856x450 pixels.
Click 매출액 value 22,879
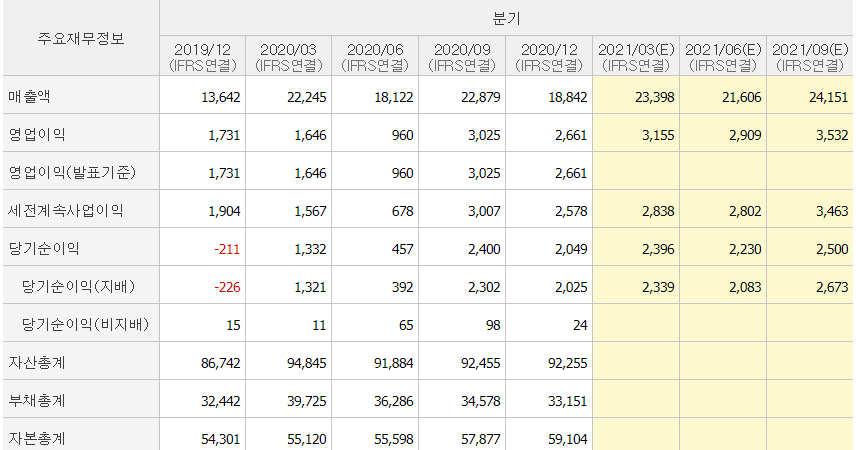[480, 97]
